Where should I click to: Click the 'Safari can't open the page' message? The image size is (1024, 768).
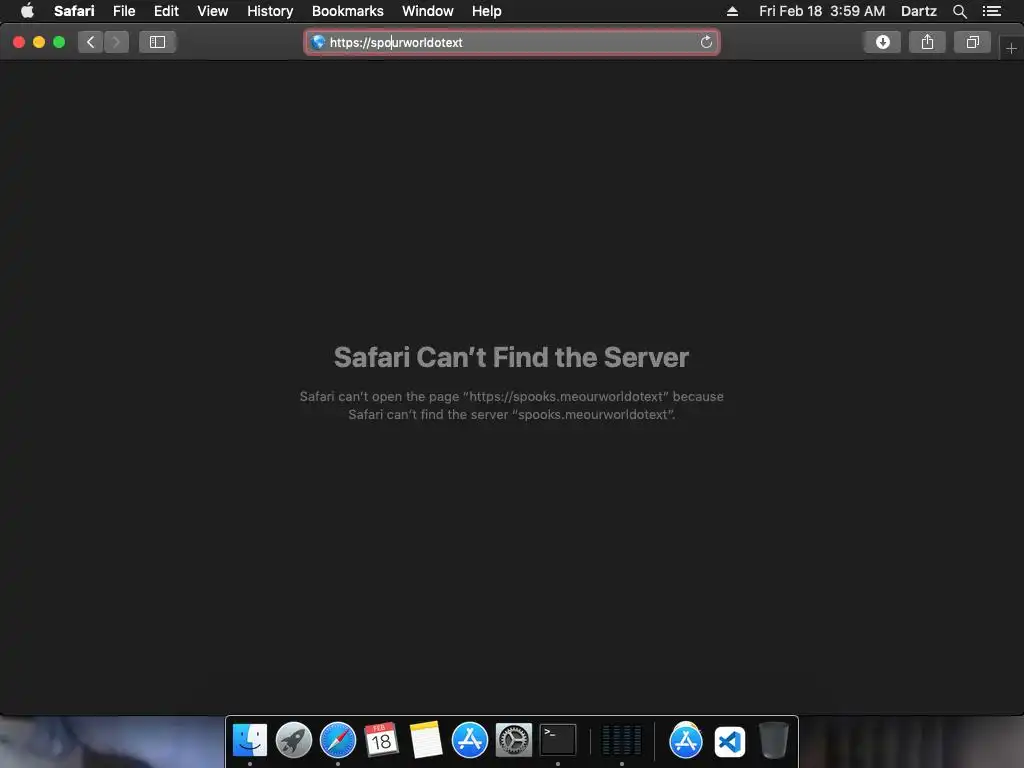511,405
